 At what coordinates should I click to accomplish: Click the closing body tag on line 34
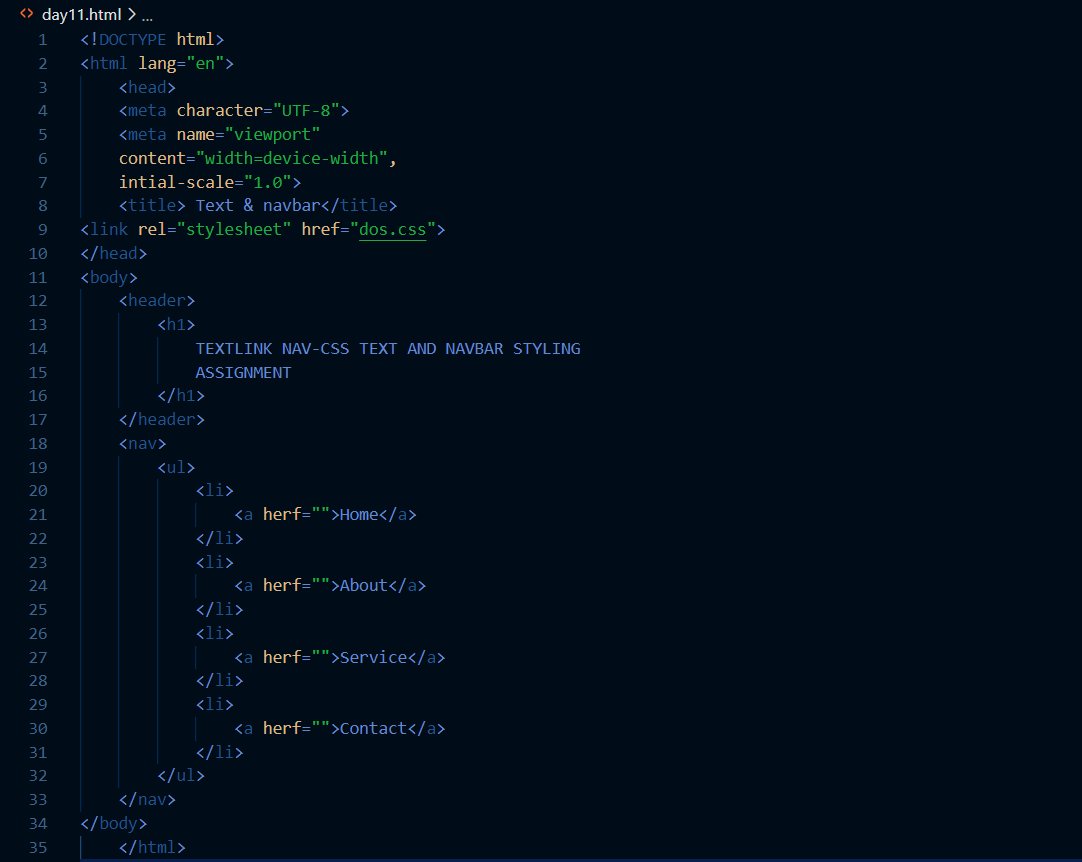pyautogui.click(x=114, y=824)
